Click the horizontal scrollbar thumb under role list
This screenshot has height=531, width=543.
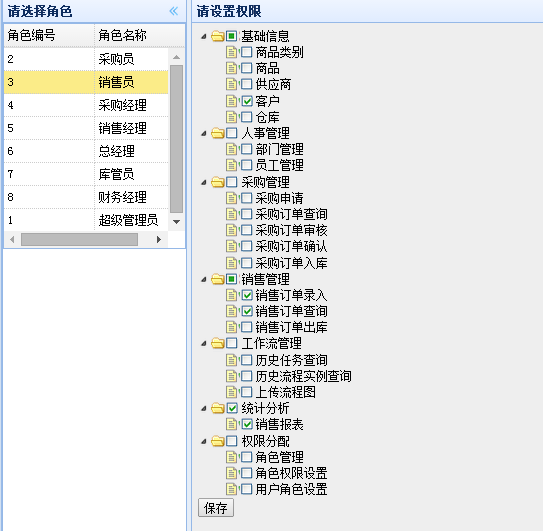(79, 239)
